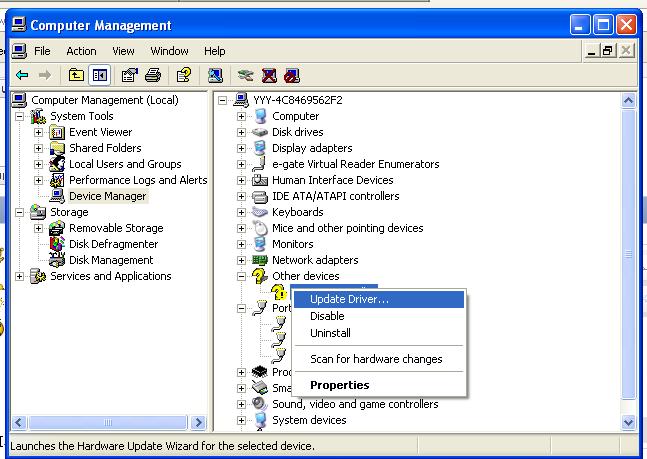Select the Computer device category
Viewport: 647px width, 459px height.
[295, 116]
